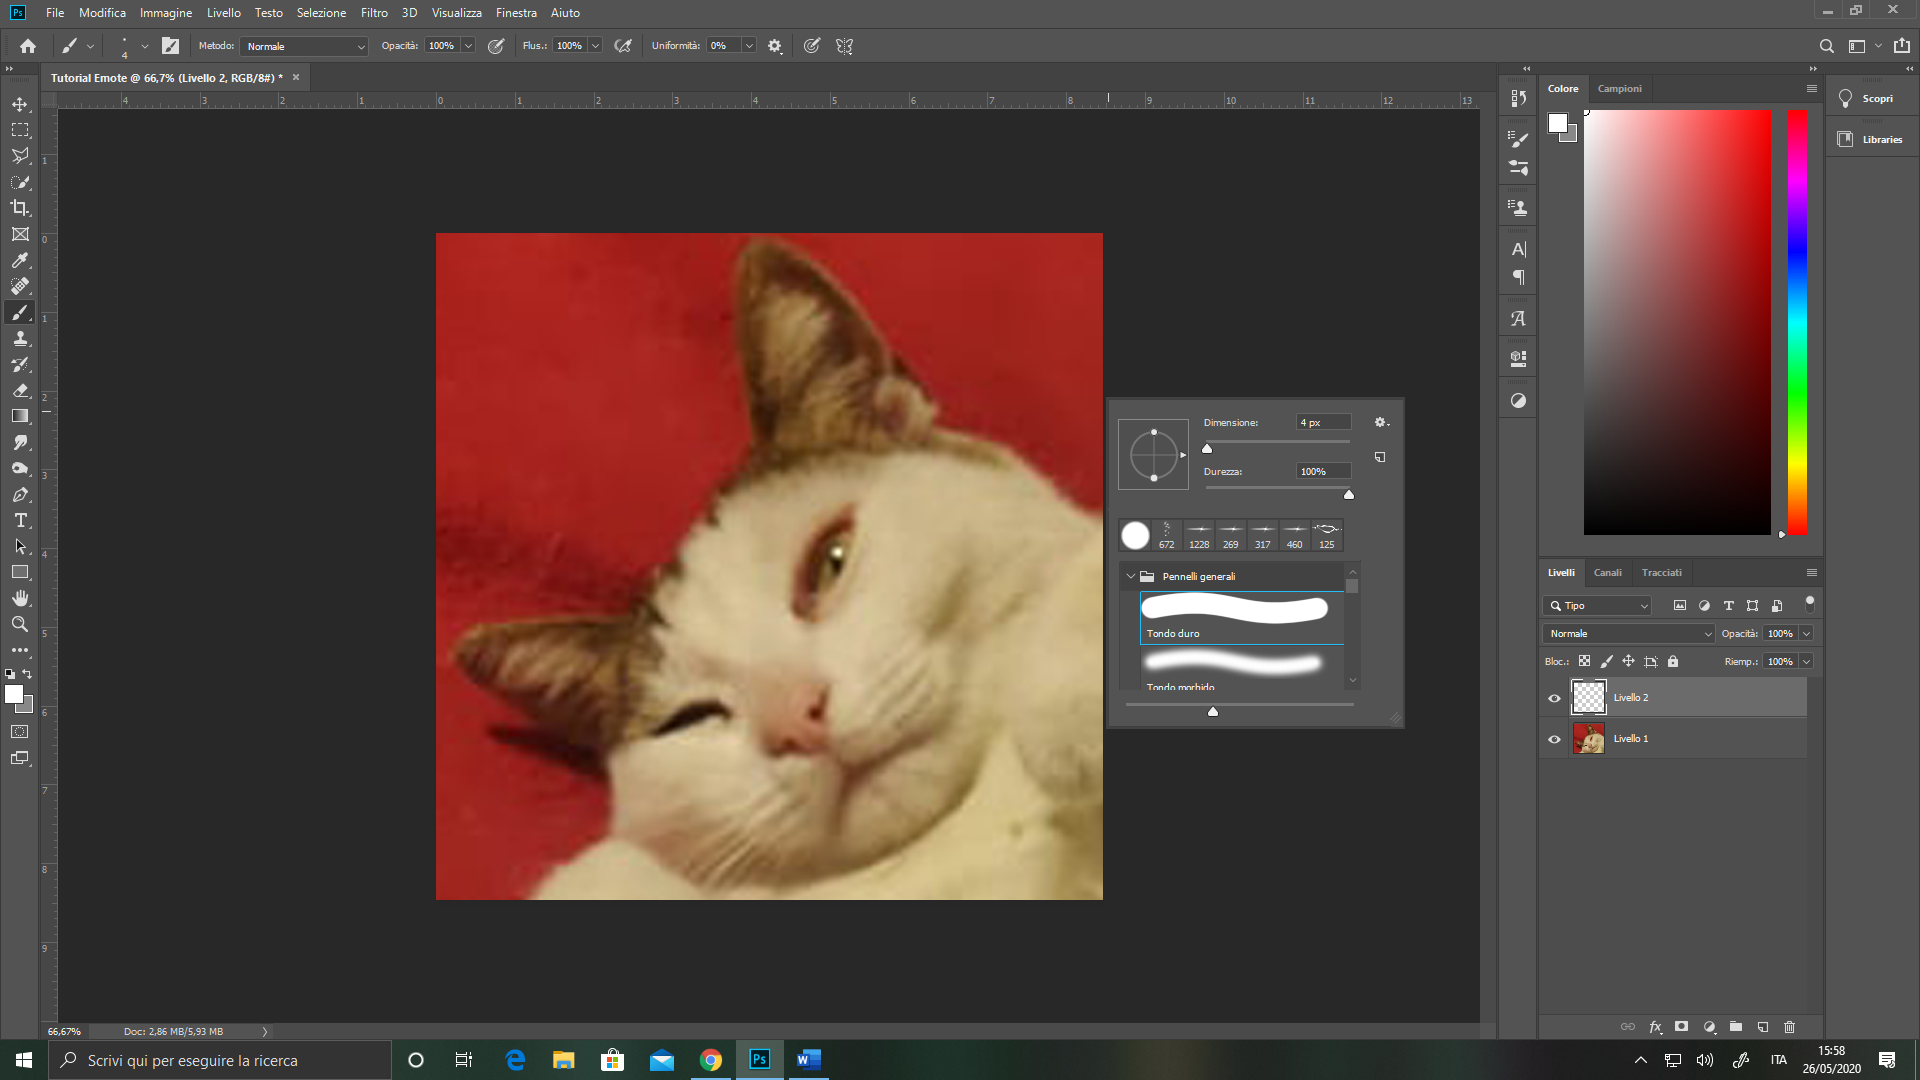The width and height of the screenshot is (1920, 1080).
Task: Select the Crop tool
Action: pyautogui.click(x=20, y=208)
